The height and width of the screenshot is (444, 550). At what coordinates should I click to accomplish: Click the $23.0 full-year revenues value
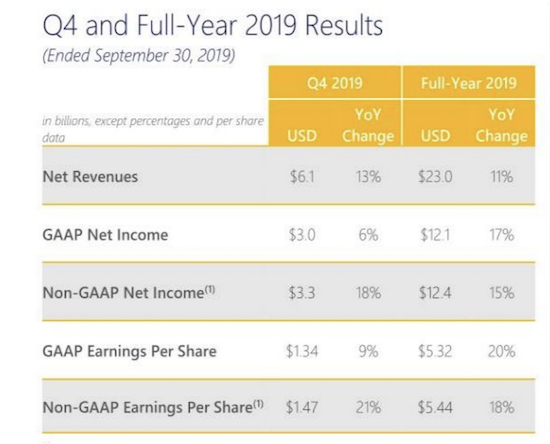point(435,176)
